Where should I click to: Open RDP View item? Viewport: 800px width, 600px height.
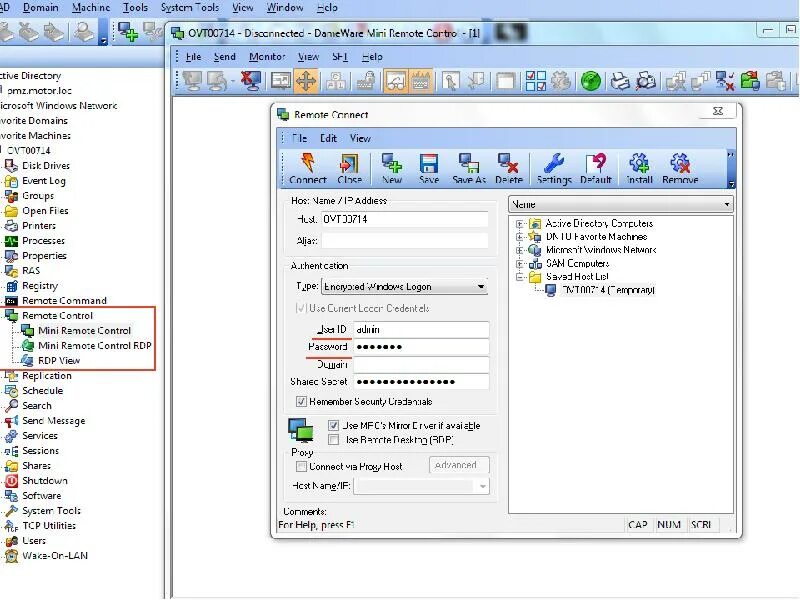(59, 360)
